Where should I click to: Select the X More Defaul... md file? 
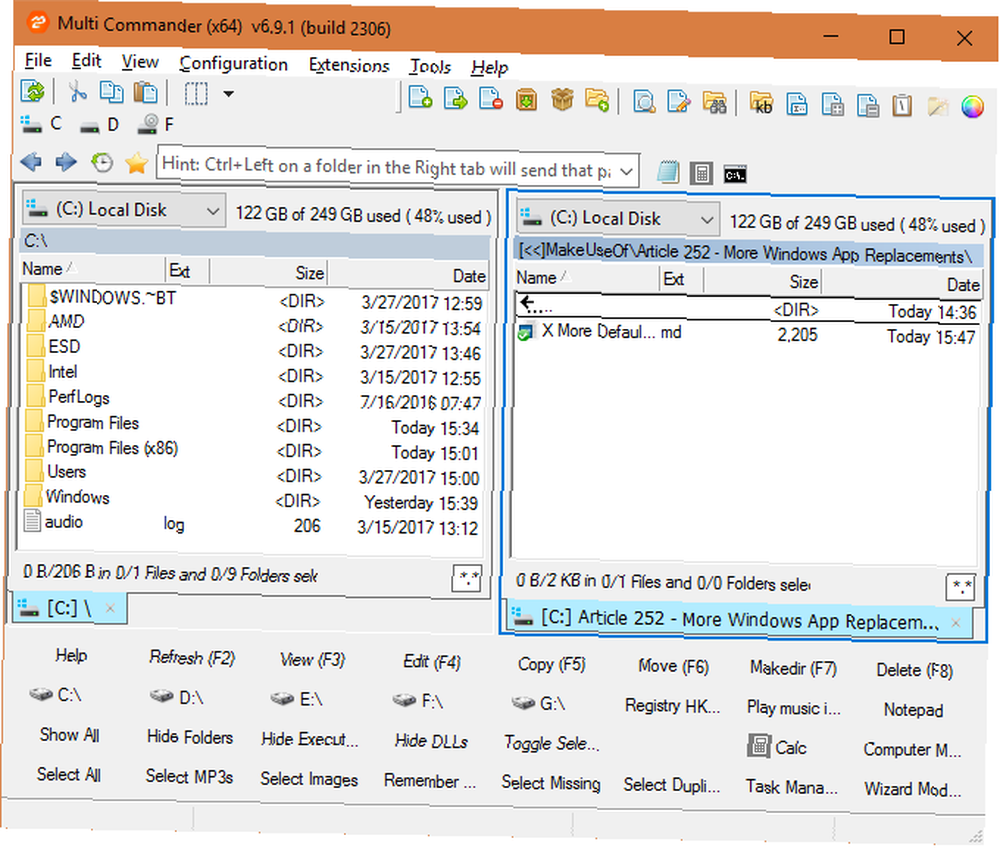click(x=746, y=333)
